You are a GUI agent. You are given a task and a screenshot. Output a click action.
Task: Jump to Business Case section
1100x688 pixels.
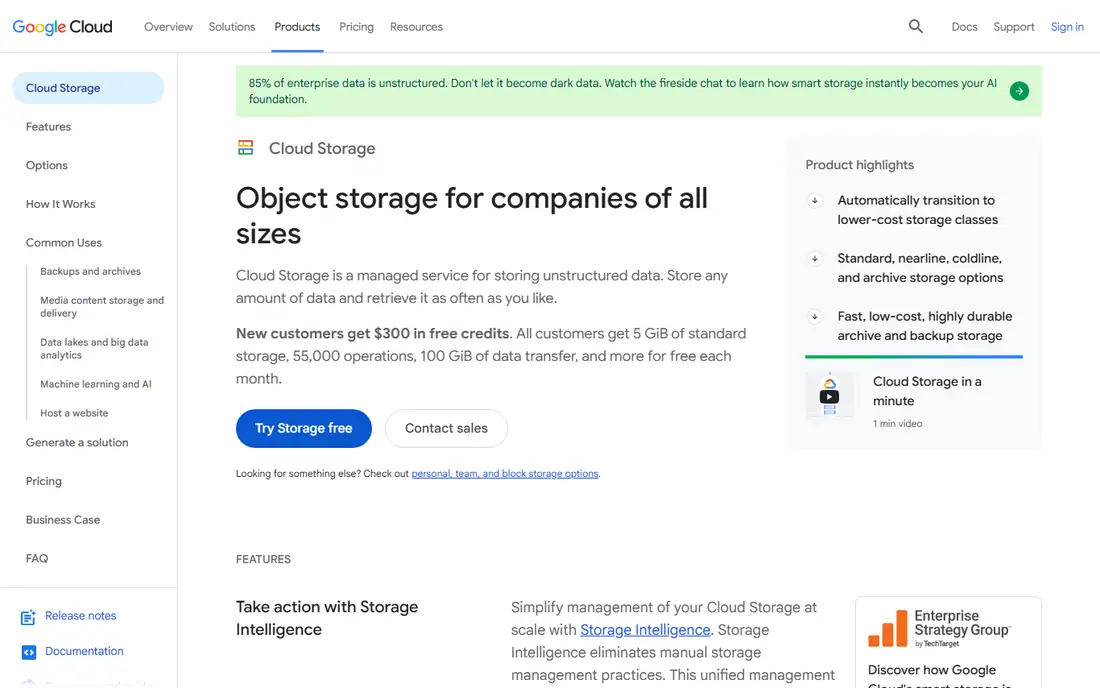pos(63,520)
